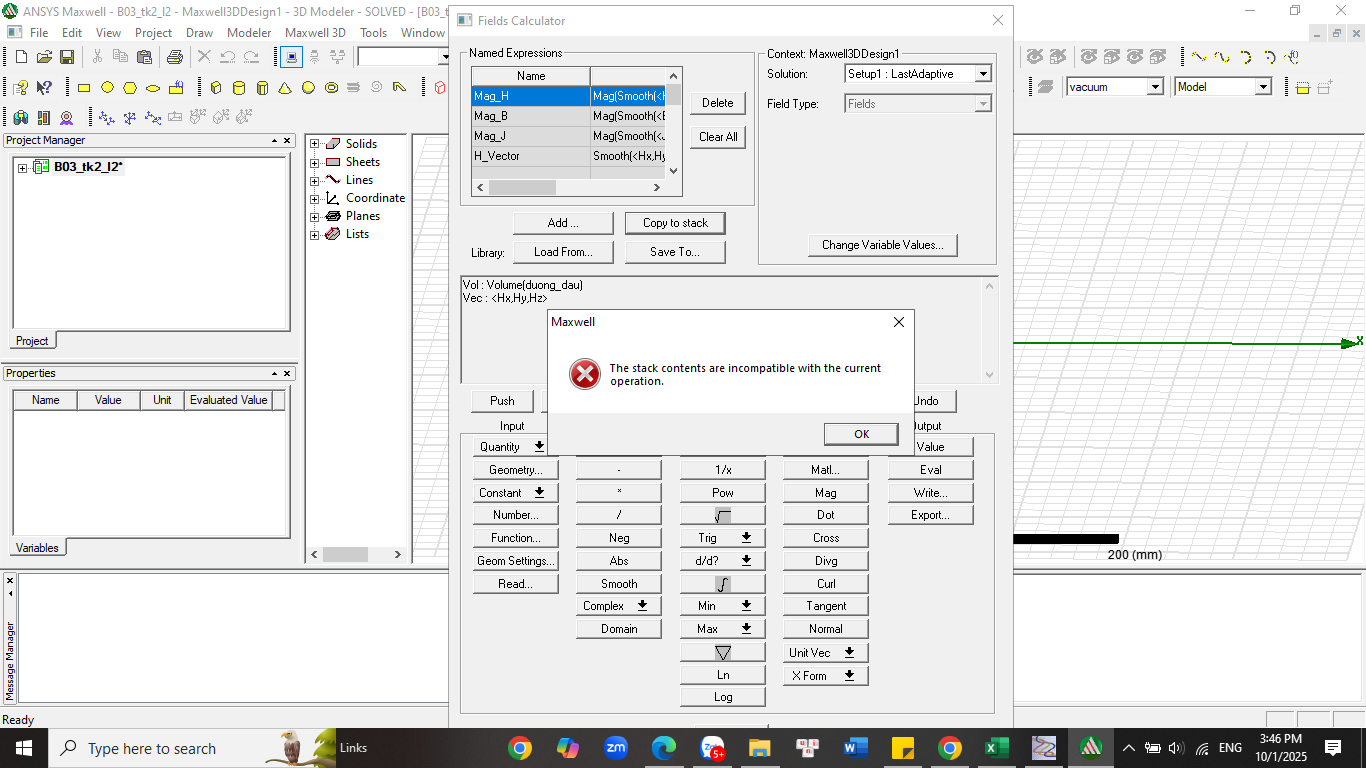Open the vacuum material dropdown
Screen dimensions: 1366x768
point(1155,87)
